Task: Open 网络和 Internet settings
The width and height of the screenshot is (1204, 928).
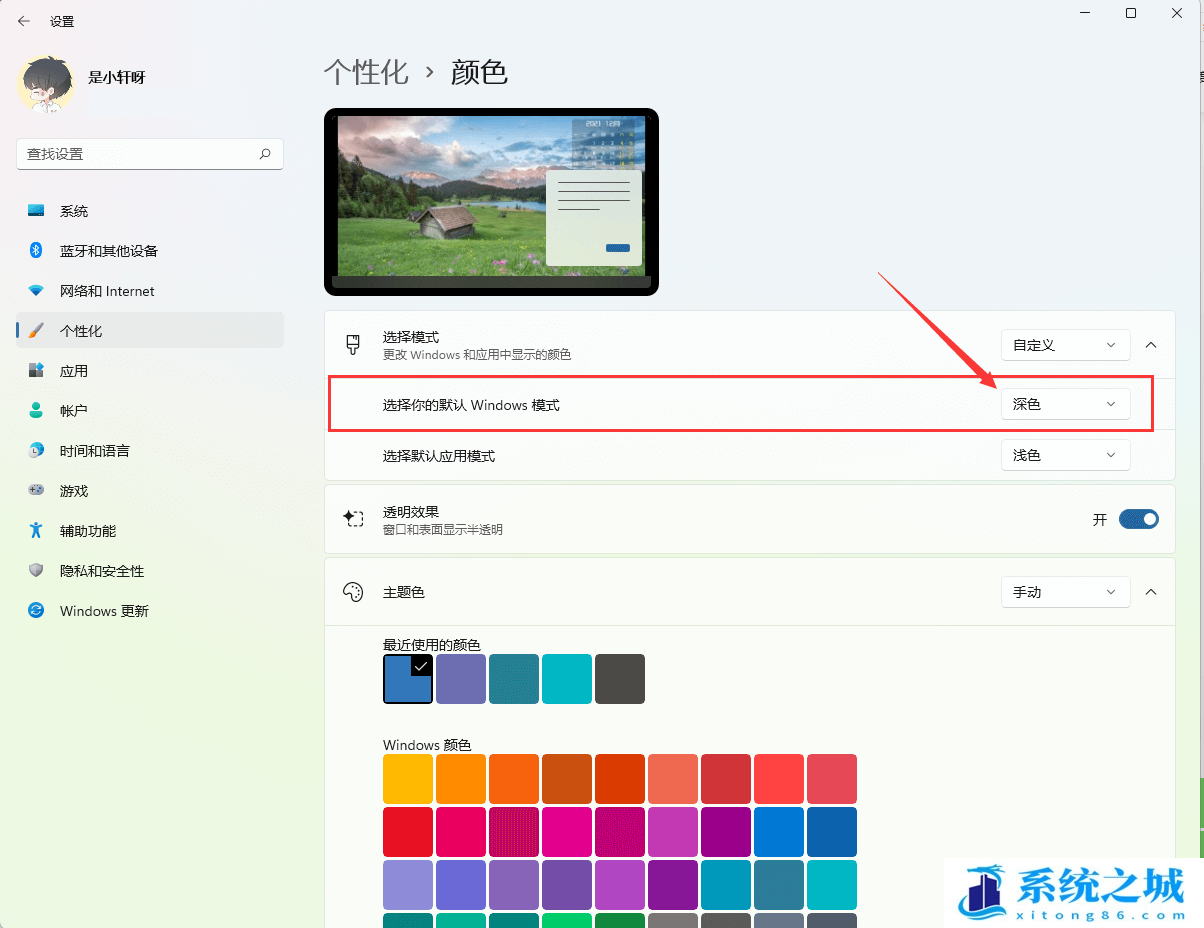Action: [150, 291]
